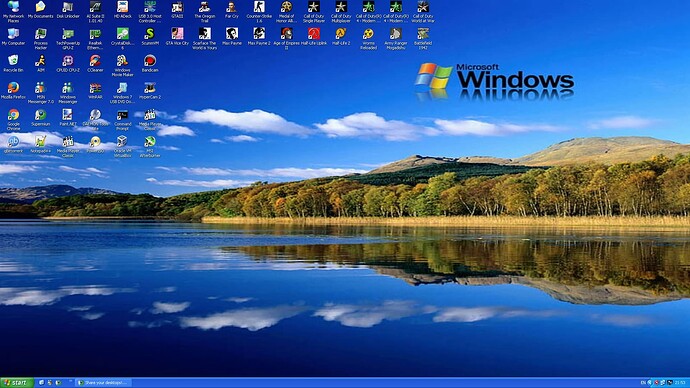
Task: Open Command Prompt shortcut
Action: [122, 120]
